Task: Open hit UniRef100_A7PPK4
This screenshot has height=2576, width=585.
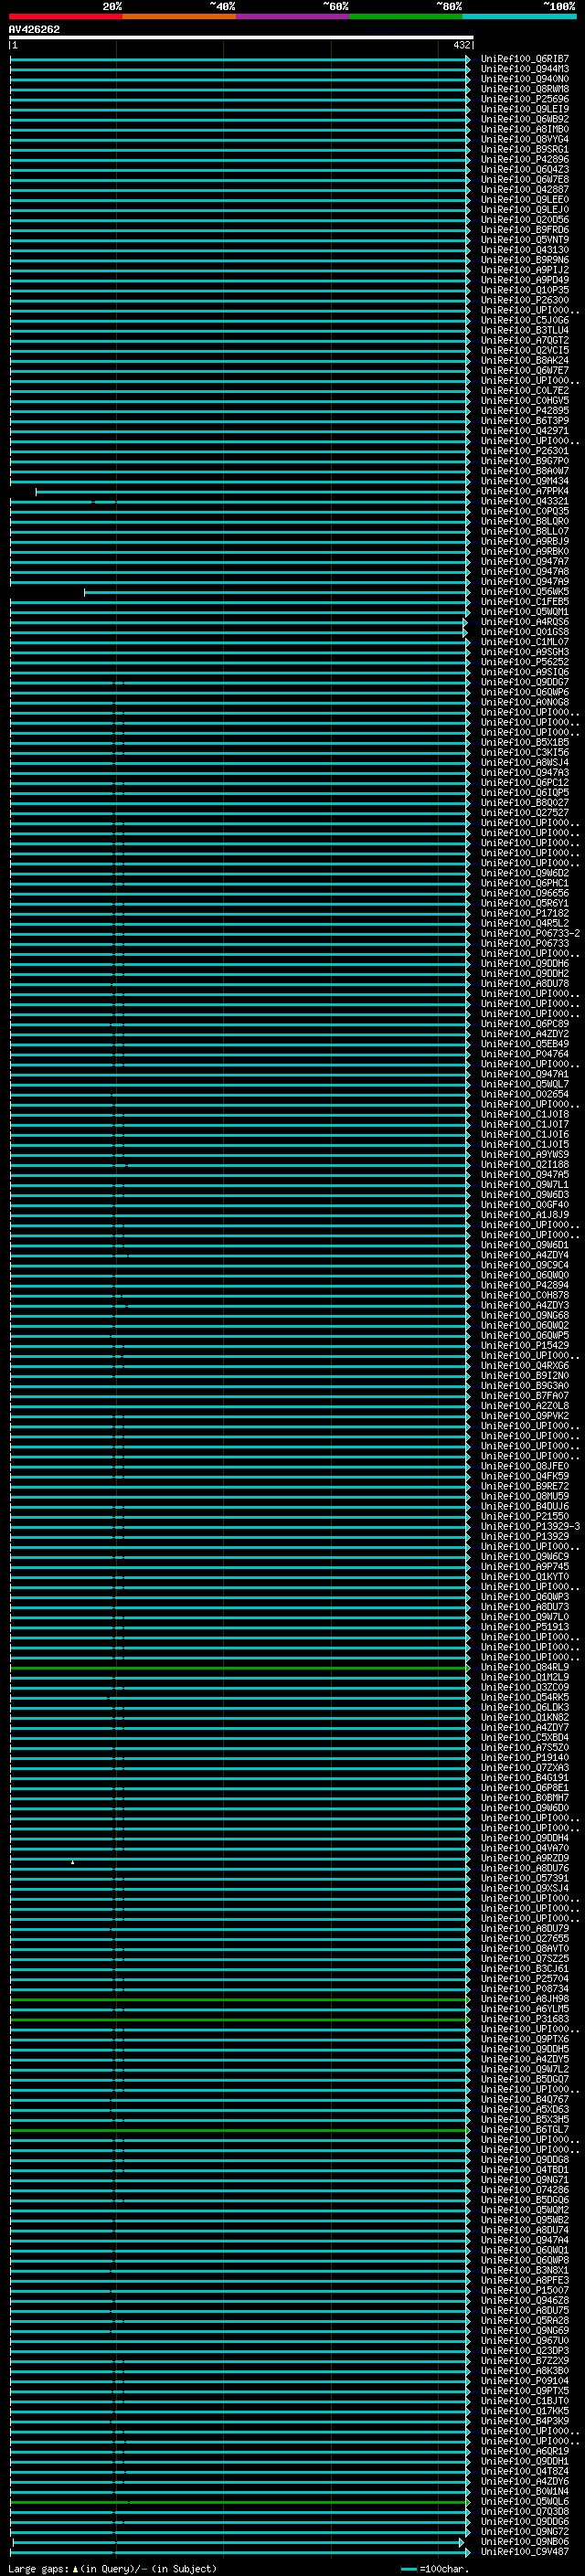Action: tap(524, 491)
